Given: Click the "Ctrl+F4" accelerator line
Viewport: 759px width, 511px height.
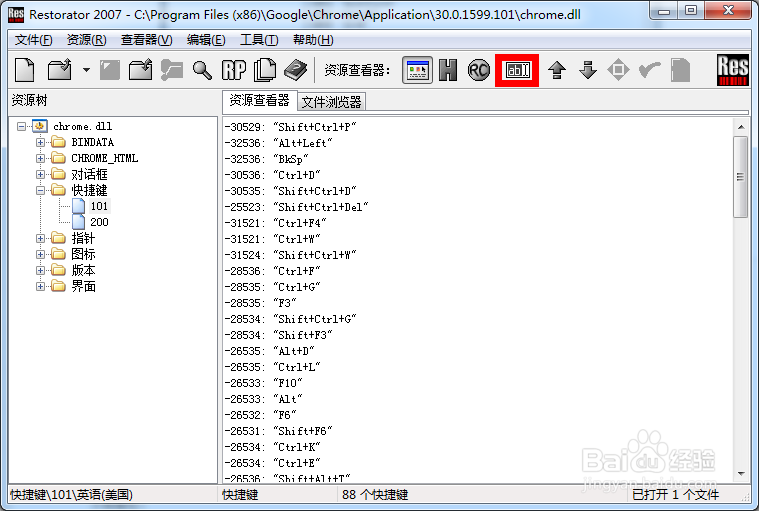Looking at the screenshot, I should (x=275, y=223).
